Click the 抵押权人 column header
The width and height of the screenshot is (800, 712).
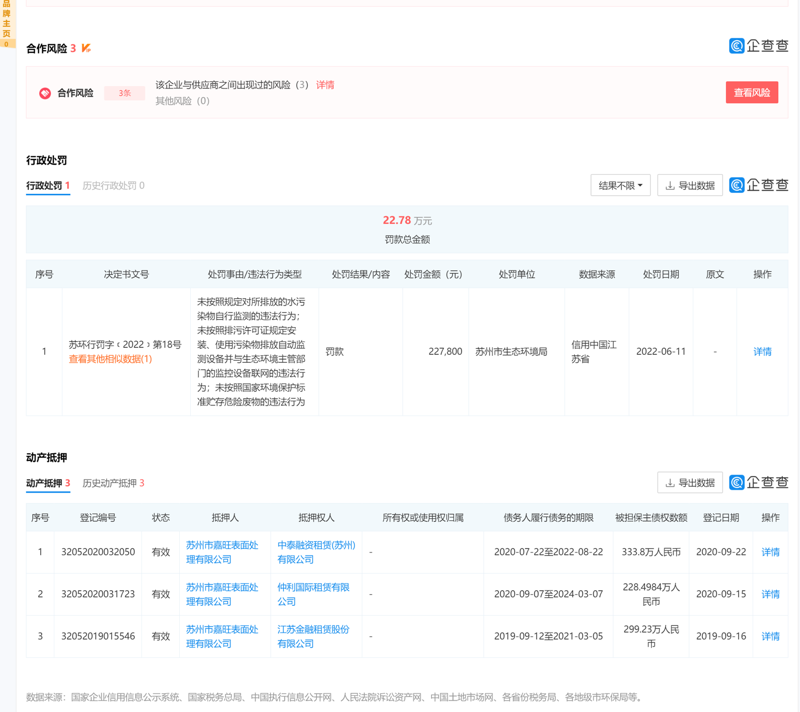tap(316, 518)
